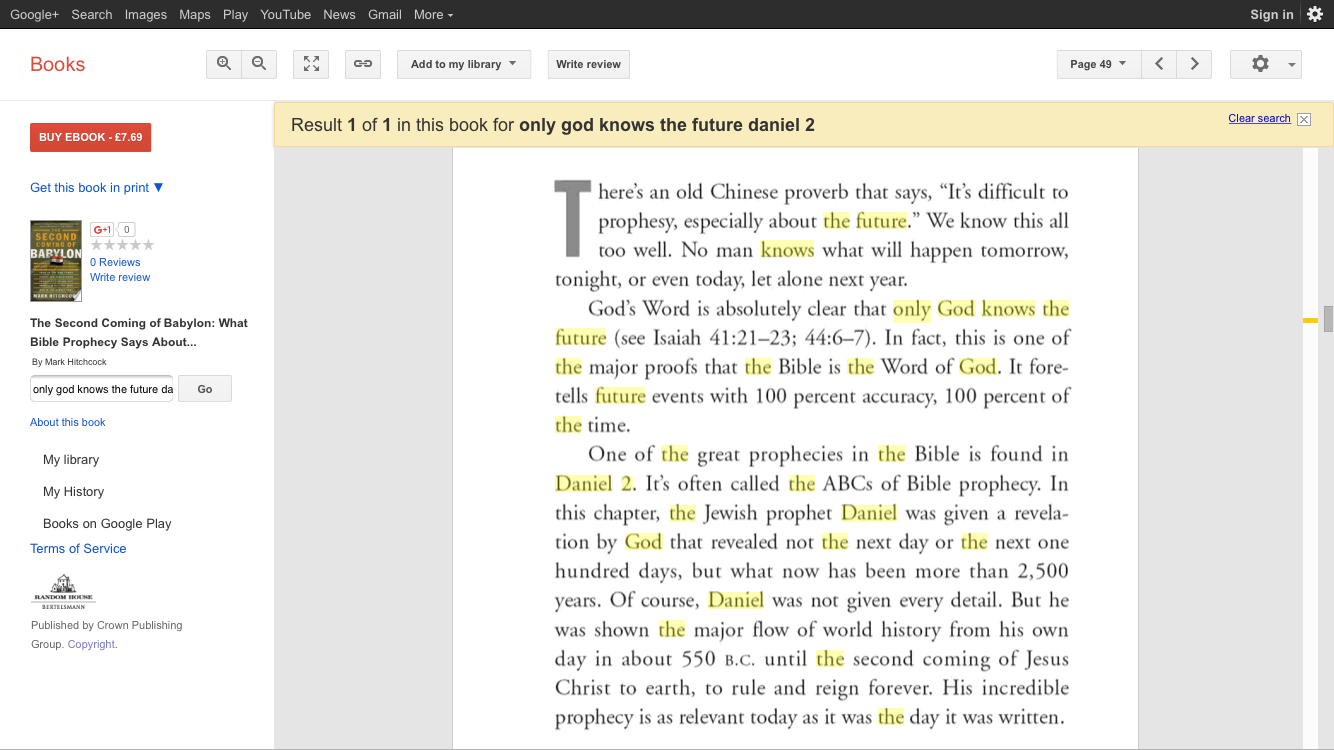Open Search in the top bar
Screen dimensions: 1334x750
pos(92,14)
